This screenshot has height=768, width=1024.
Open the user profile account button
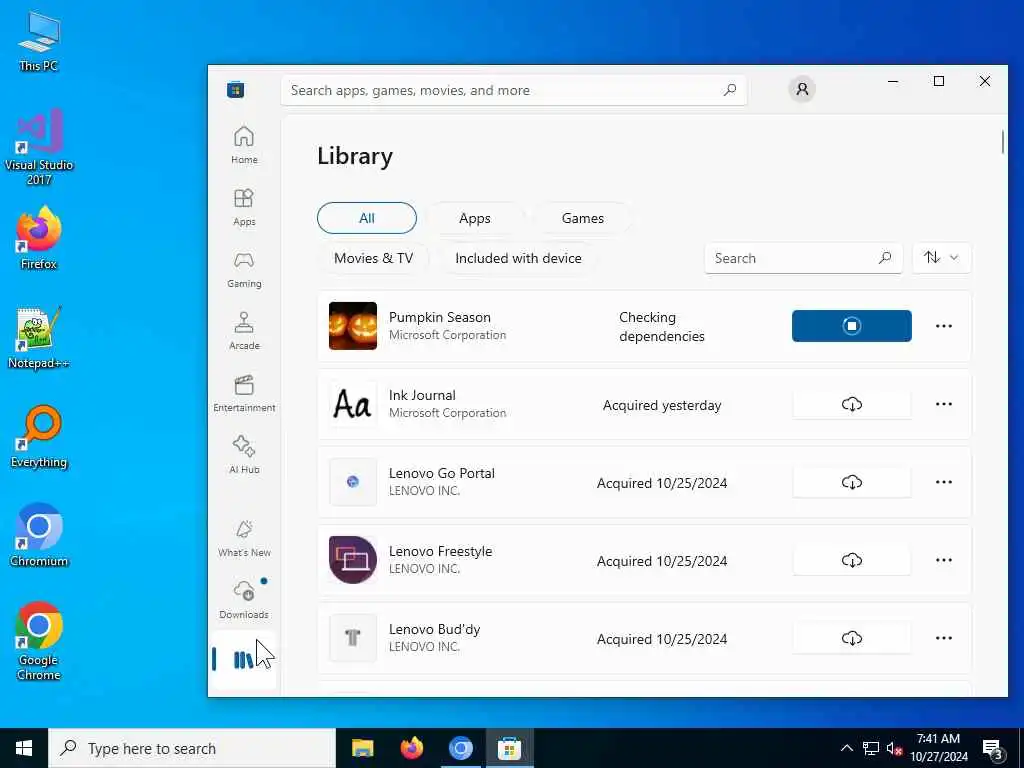point(802,89)
